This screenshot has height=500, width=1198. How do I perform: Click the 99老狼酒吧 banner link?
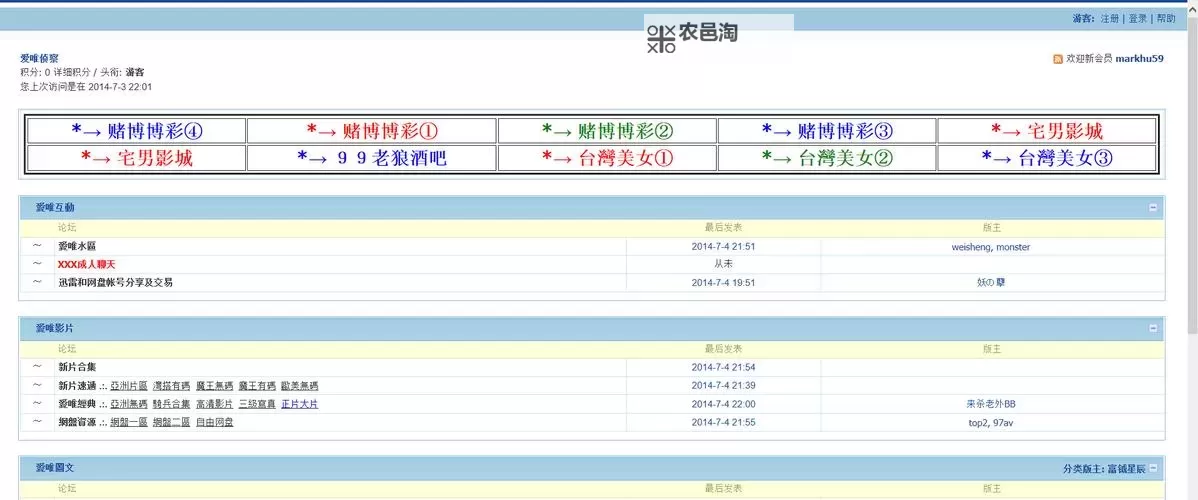click(372, 158)
